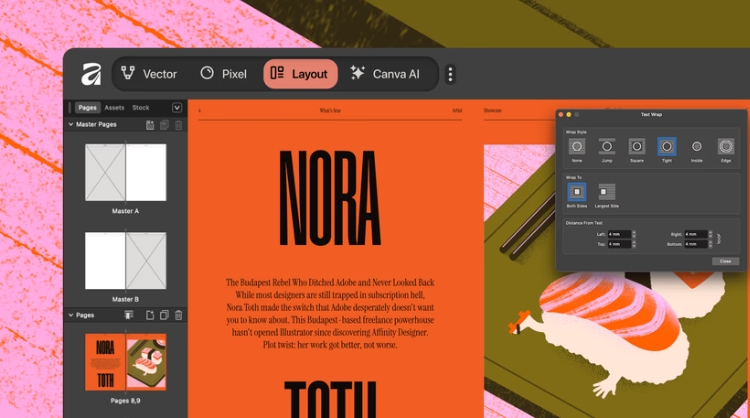
Task: Set wrap style to Square
Action: coord(637,146)
